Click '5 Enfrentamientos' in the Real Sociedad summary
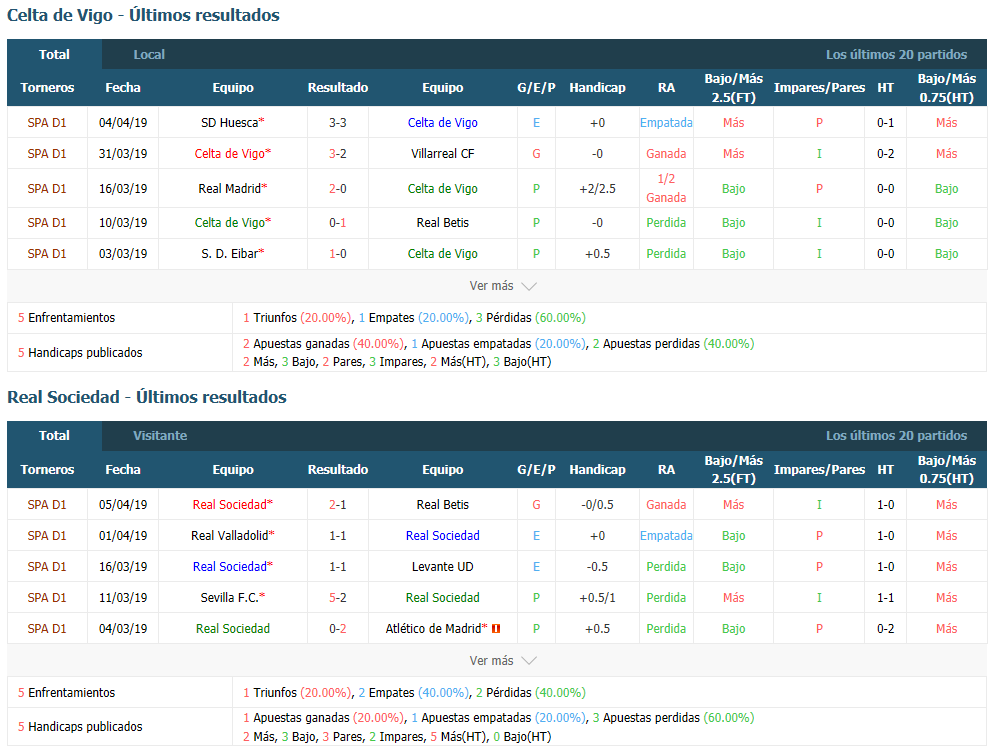997x751 pixels. (x=67, y=693)
